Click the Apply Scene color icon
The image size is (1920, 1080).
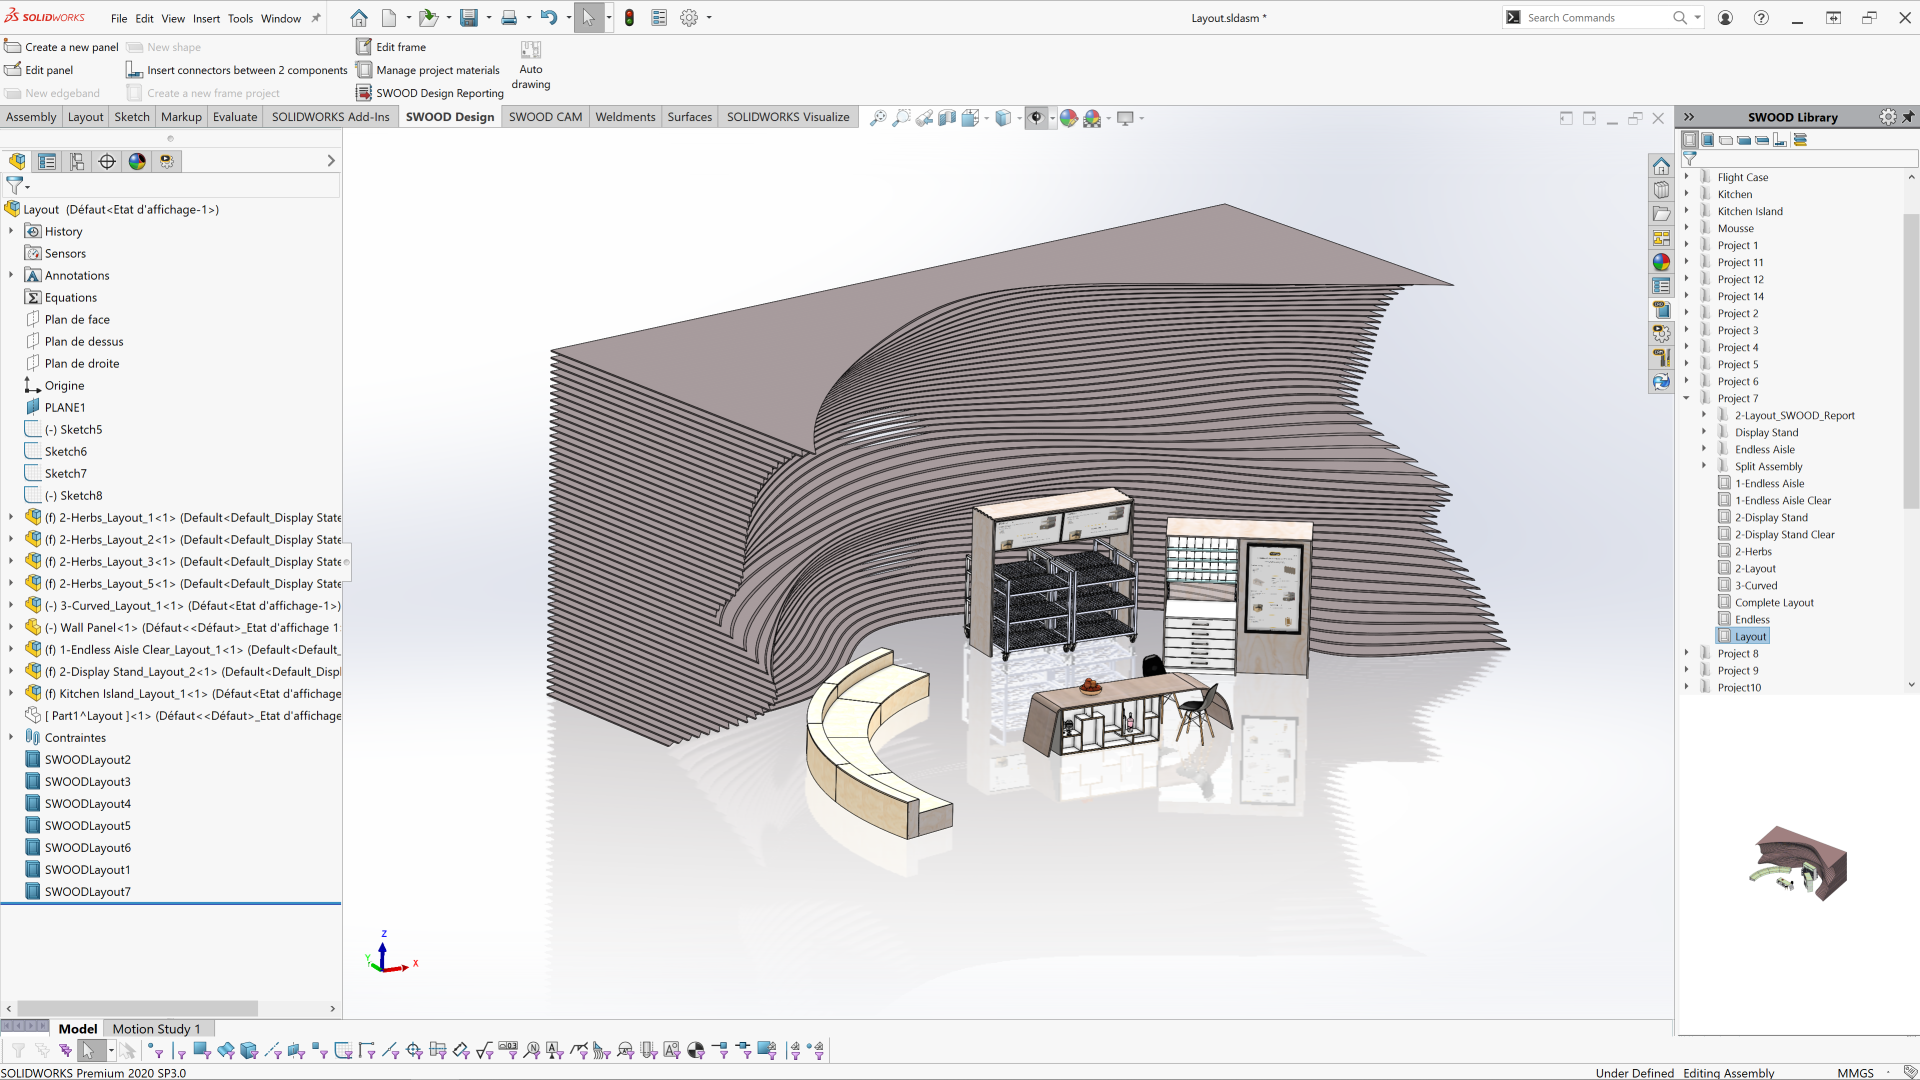[x=1092, y=118]
